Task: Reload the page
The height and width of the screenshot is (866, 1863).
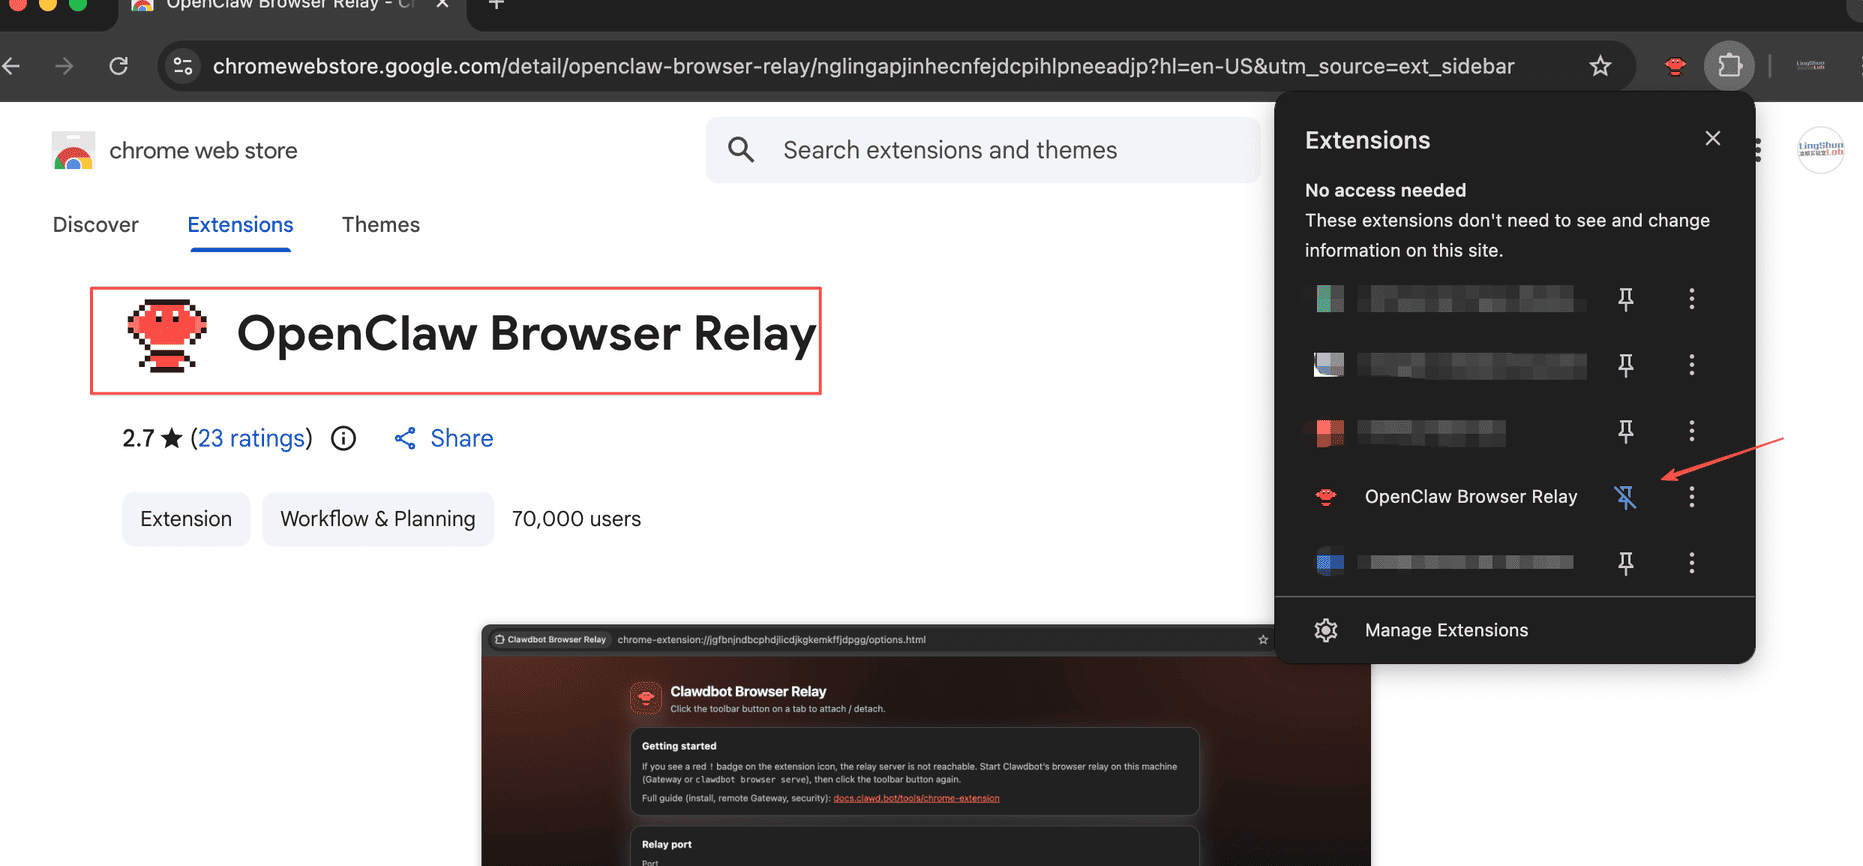Action: pyautogui.click(x=119, y=66)
